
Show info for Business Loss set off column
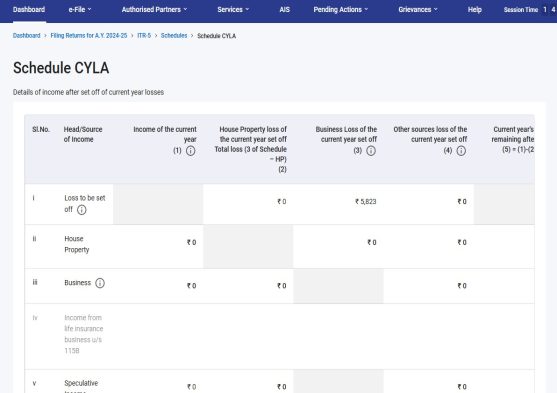pyautogui.click(x=371, y=151)
